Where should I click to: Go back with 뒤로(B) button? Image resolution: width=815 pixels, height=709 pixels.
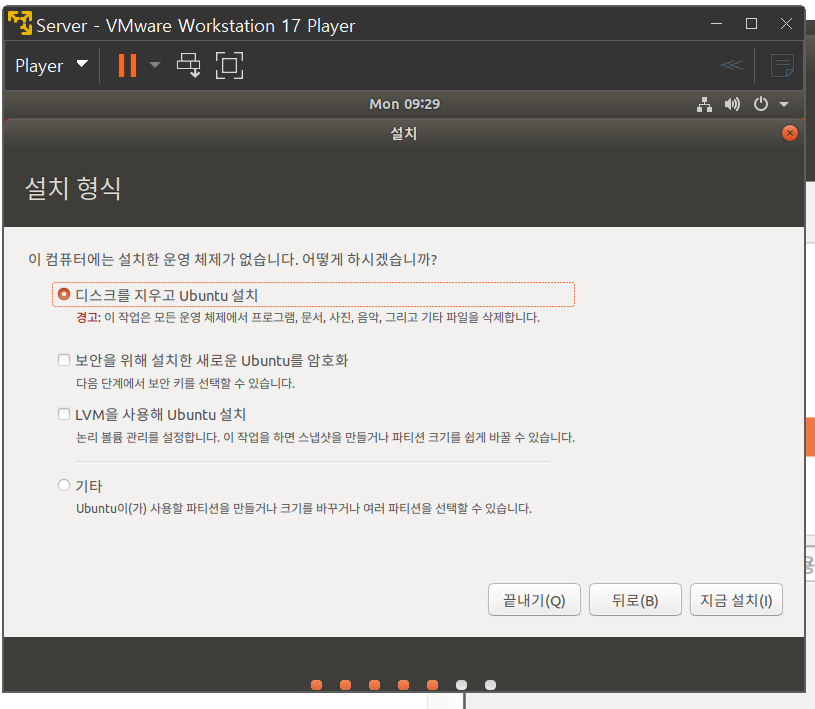tap(635, 600)
